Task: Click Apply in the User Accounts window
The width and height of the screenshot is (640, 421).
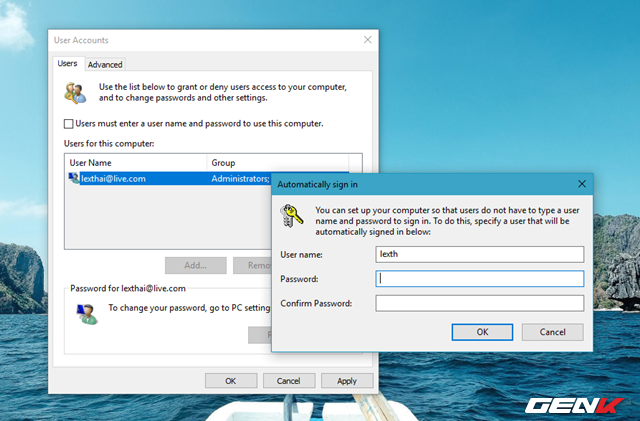Action: (347, 381)
